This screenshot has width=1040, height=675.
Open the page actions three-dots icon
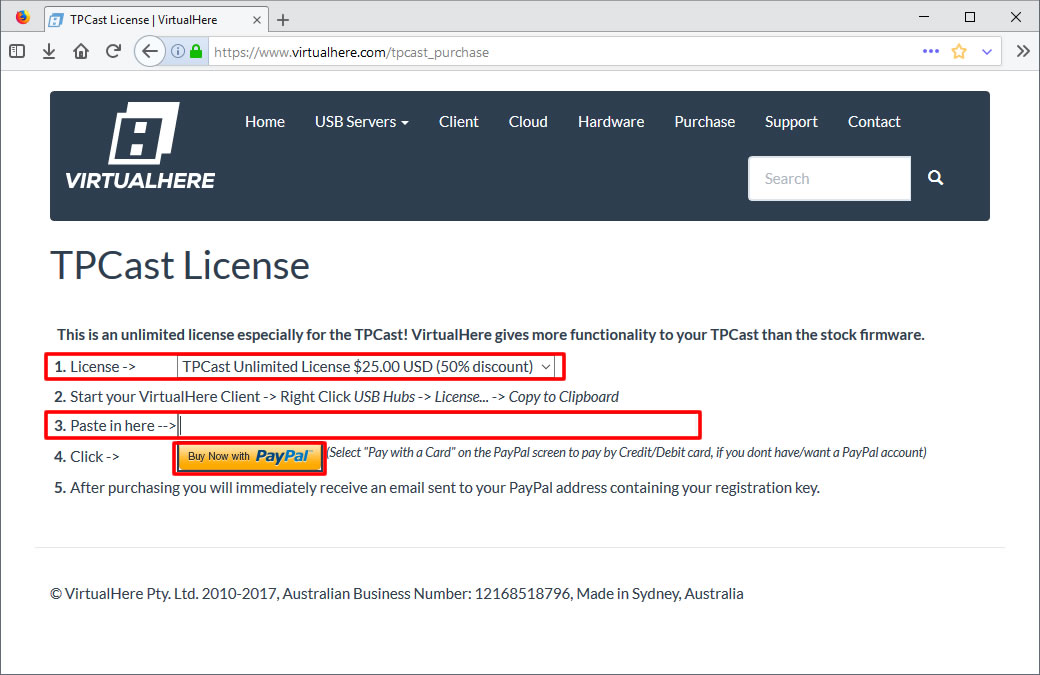pyautogui.click(x=931, y=52)
